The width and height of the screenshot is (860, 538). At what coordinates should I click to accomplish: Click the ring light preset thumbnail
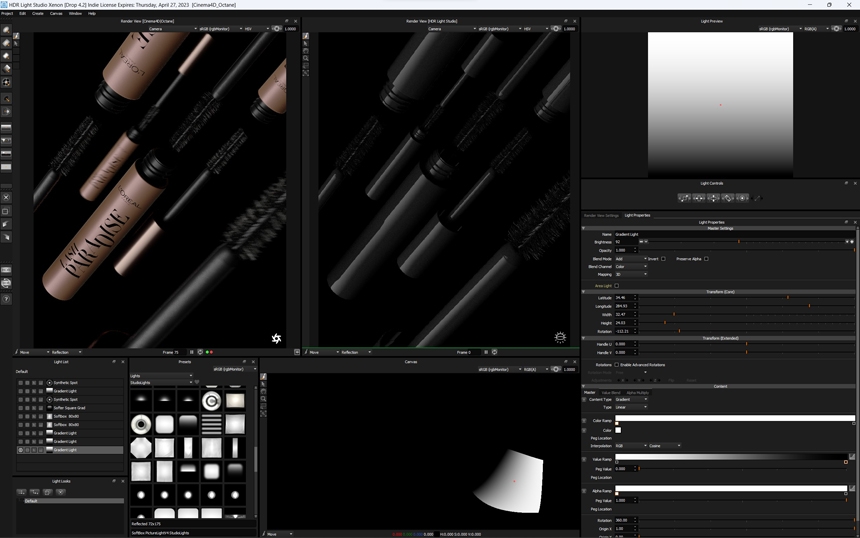click(141, 424)
